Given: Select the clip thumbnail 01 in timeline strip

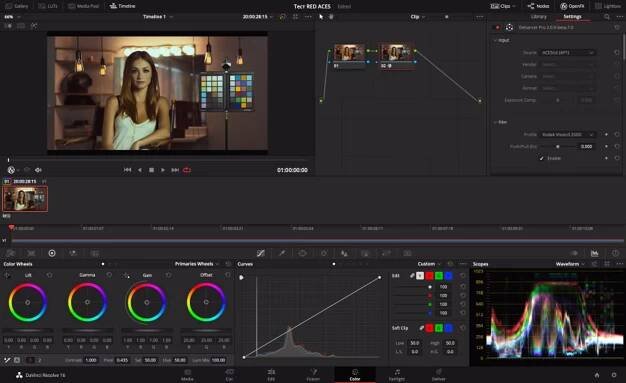Looking at the screenshot, I should (25, 198).
